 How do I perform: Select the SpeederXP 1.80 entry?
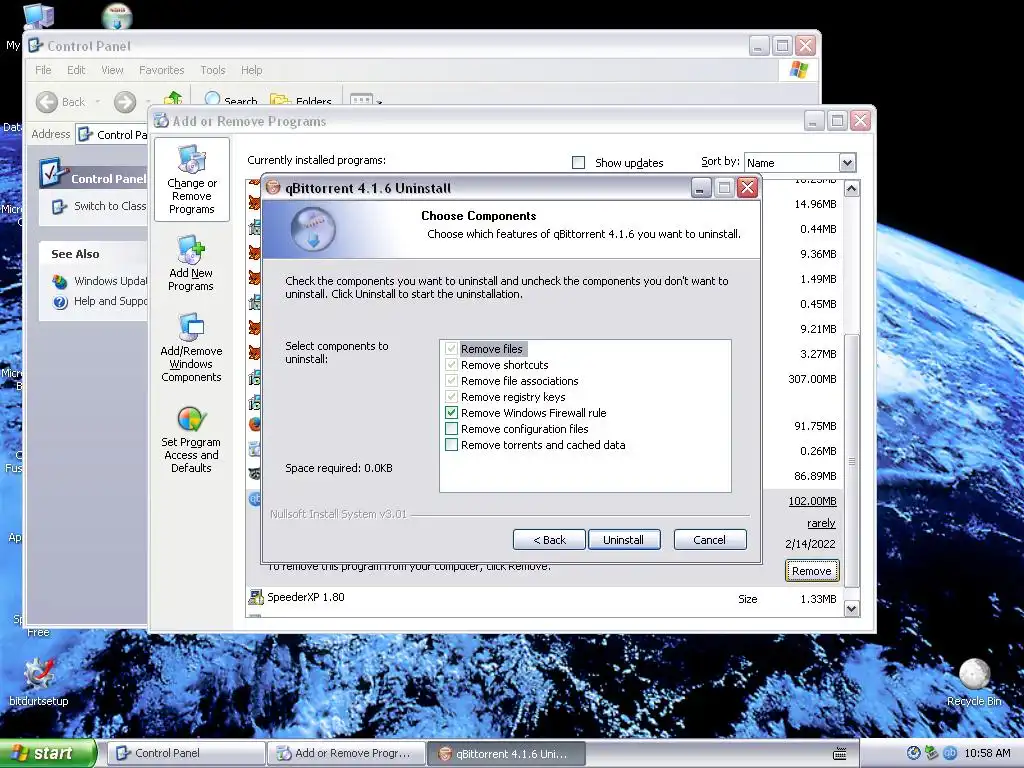[545, 598]
